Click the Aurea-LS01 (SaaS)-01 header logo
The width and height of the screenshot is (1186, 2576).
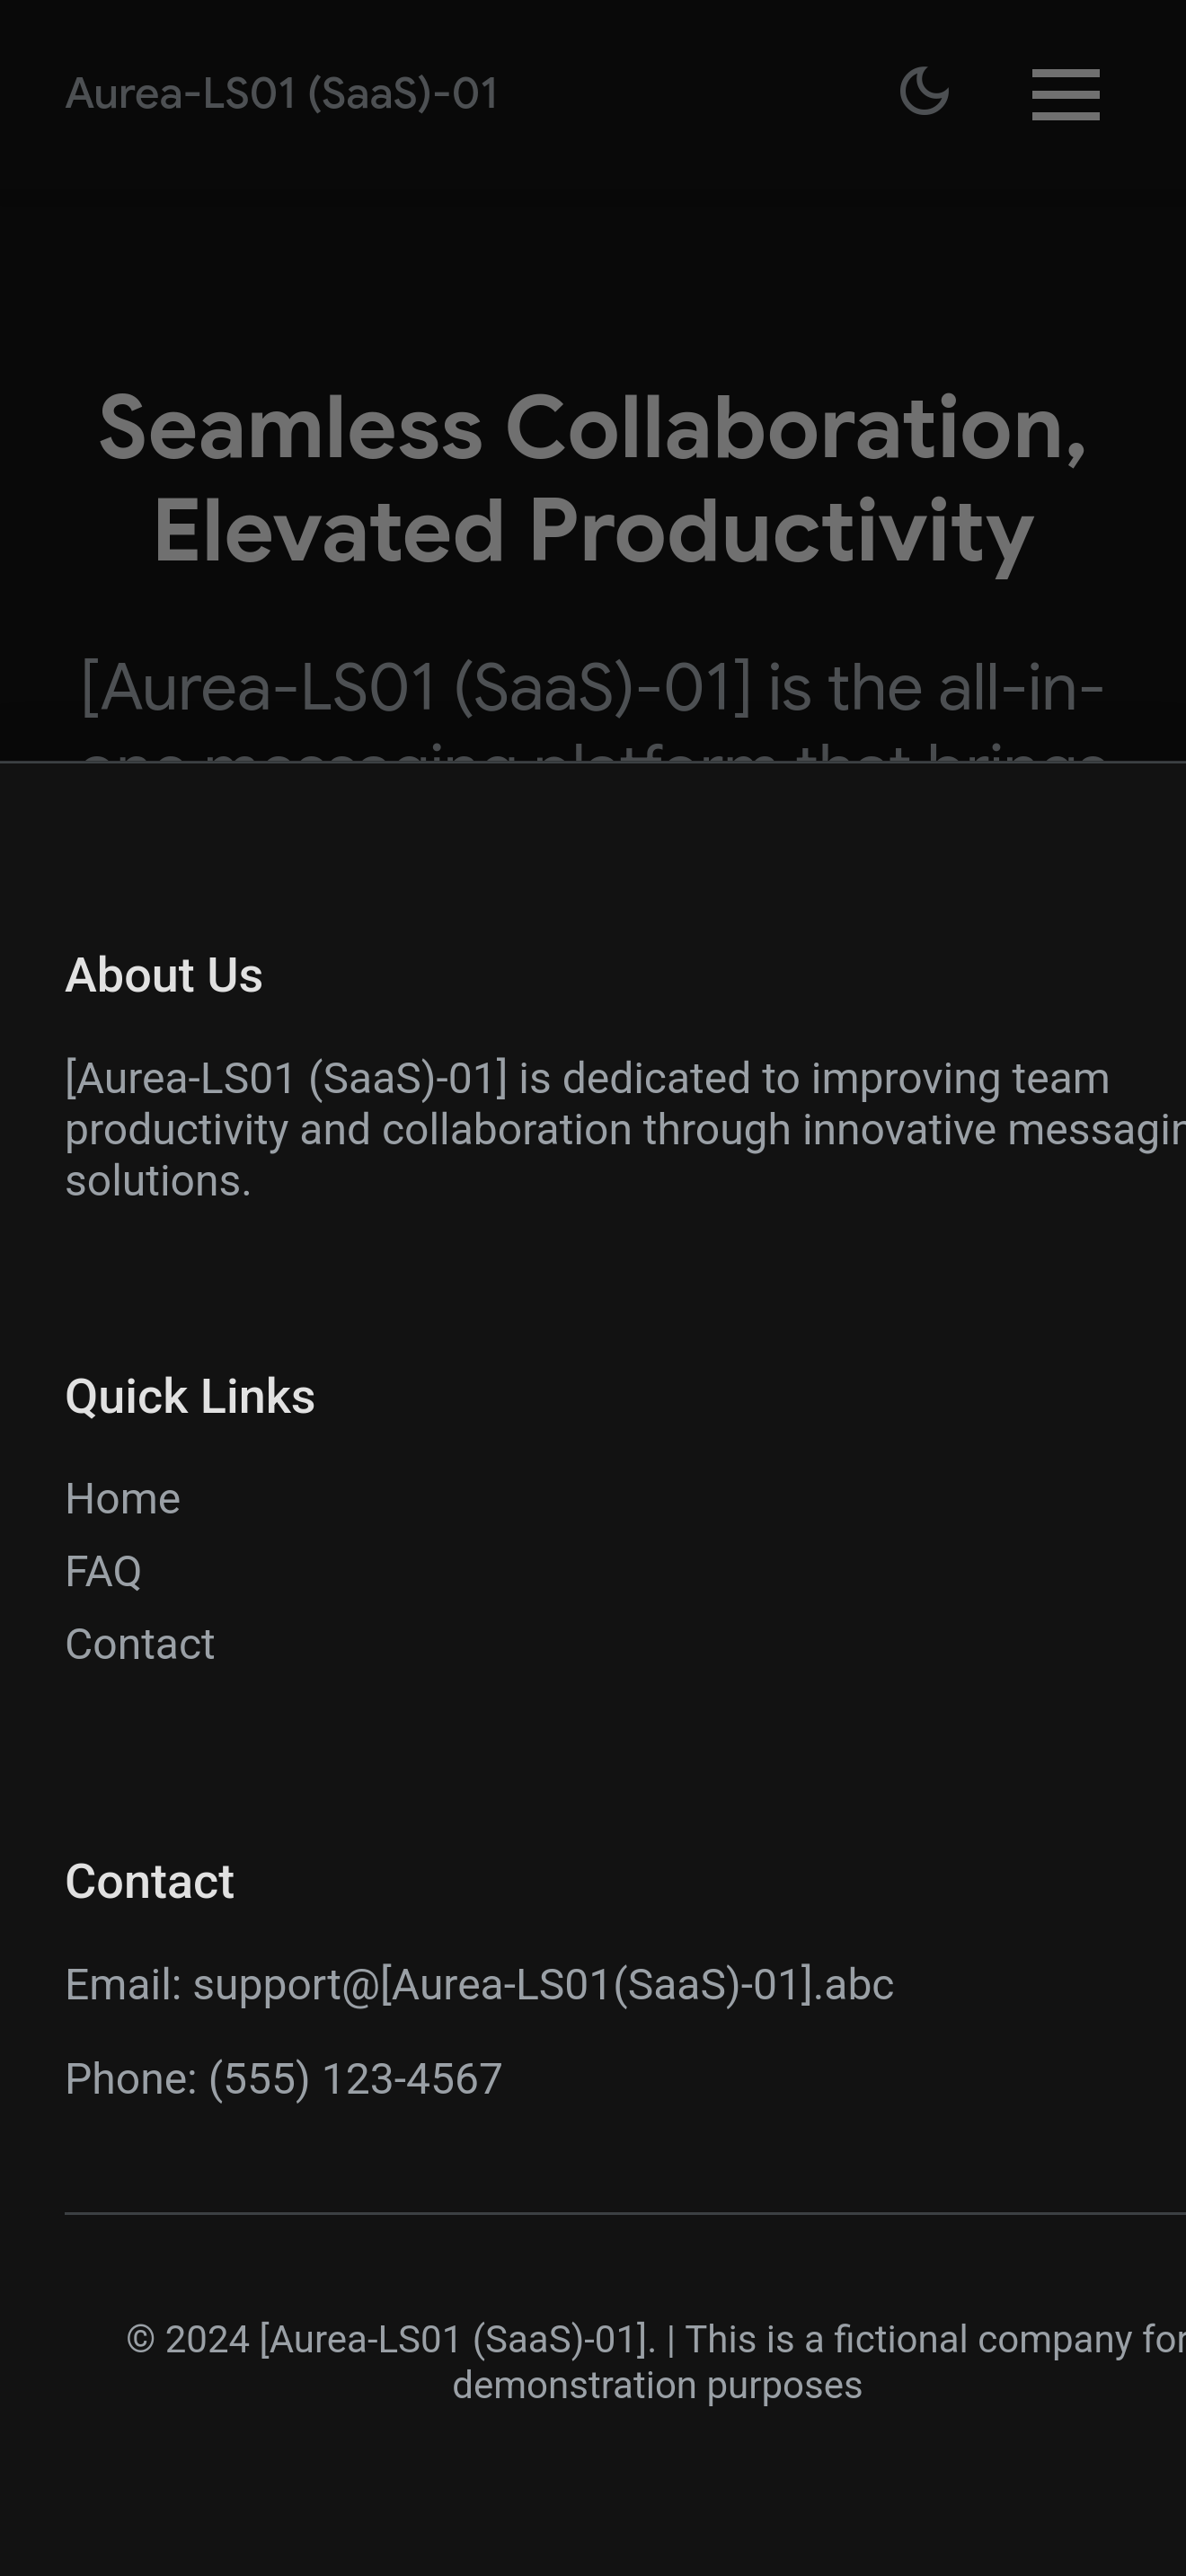pos(282,94)
